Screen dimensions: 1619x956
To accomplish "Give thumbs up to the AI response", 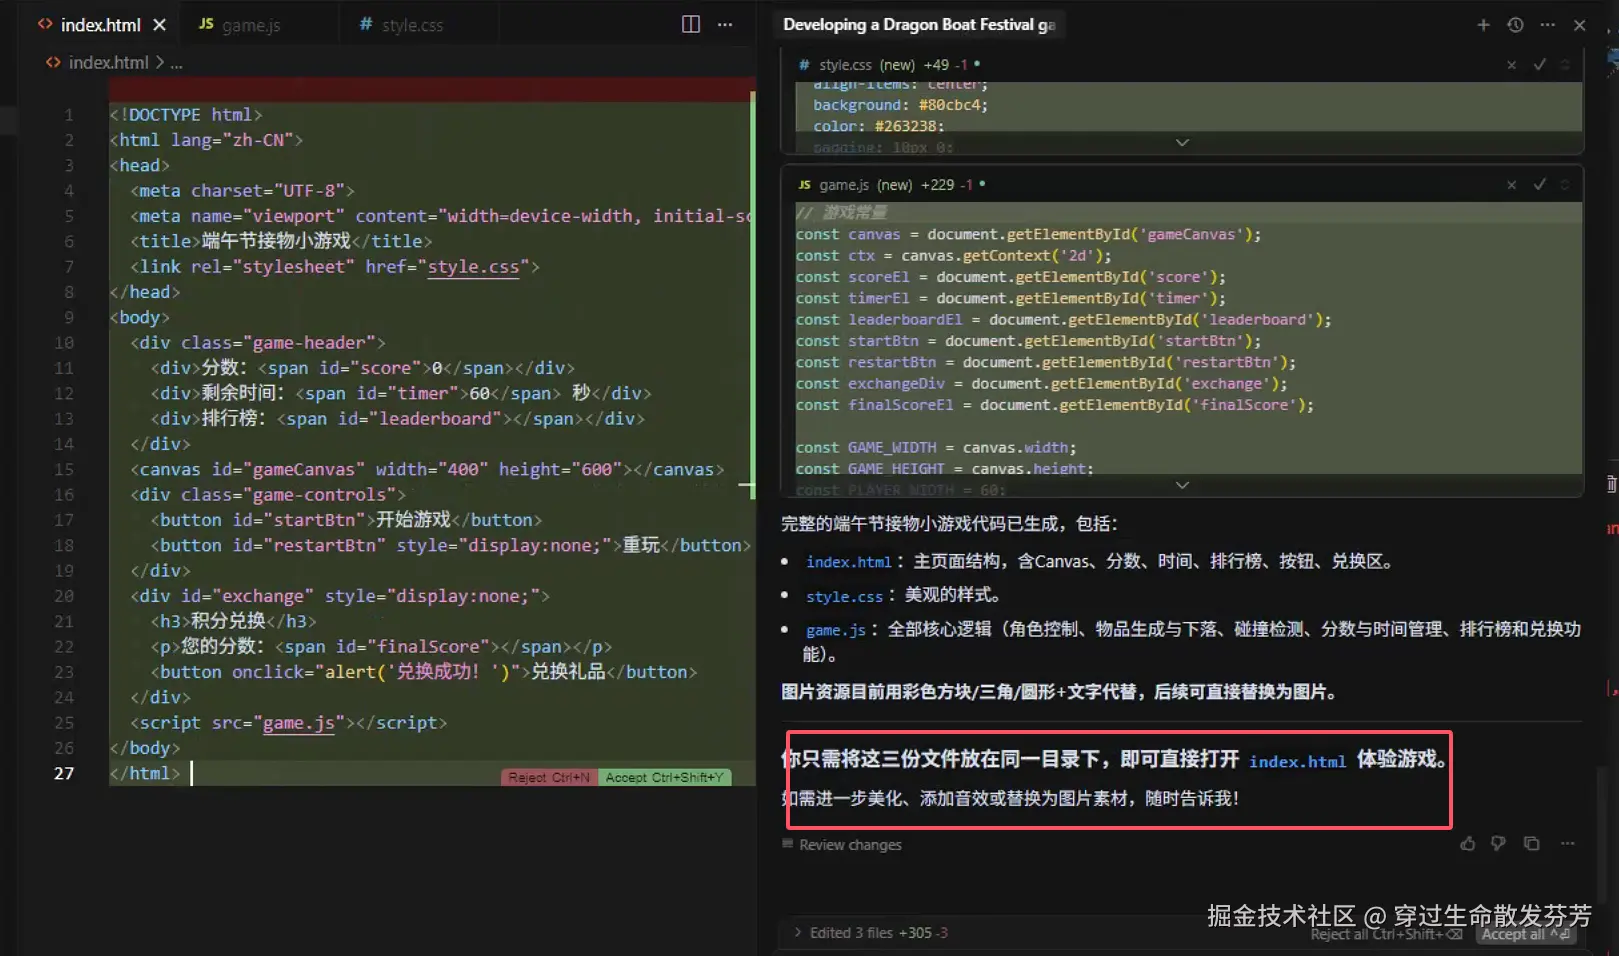I will (x=1467, y=843).
